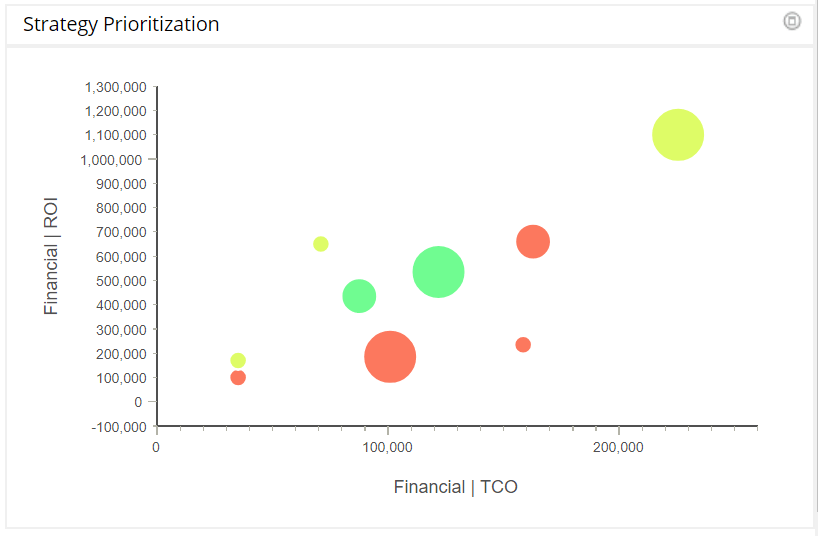The image size is (818, 536).
Task: Click the -100,000 label on the ROI axis
Action: click(x=118, y=427)
